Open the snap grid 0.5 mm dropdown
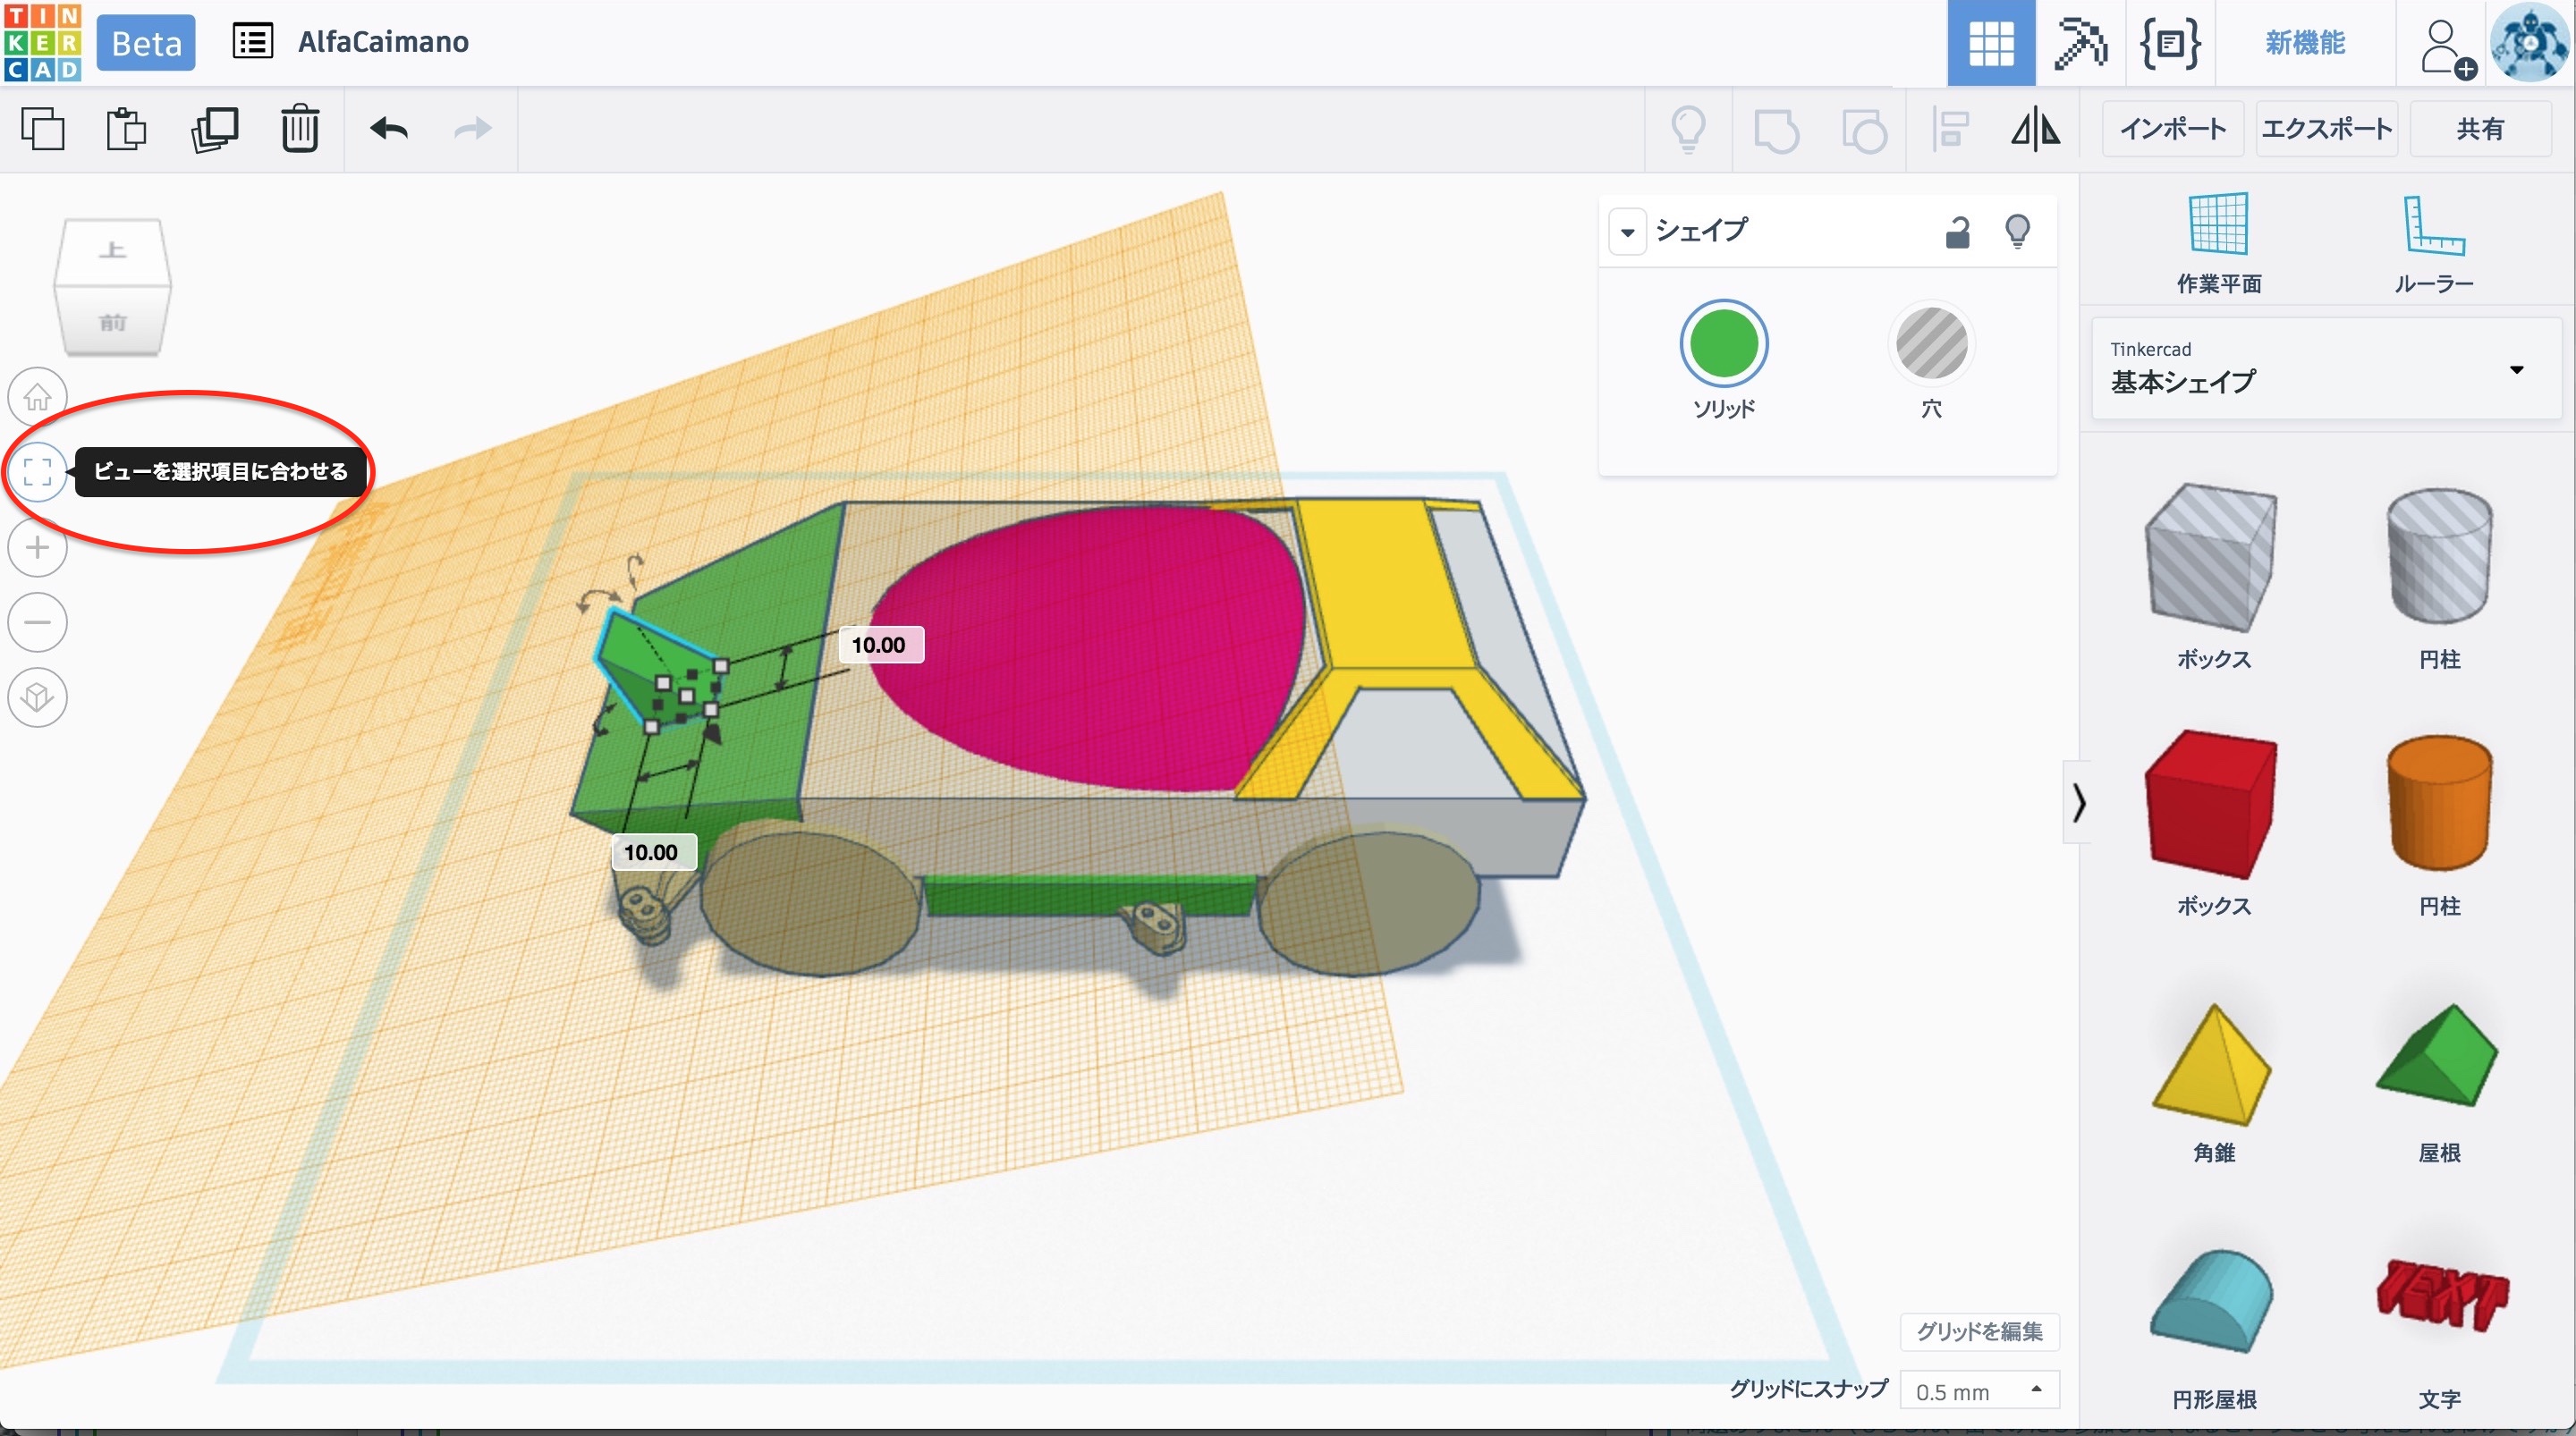Viewport: 2576px width, 1436px height. [1979, 1390]
